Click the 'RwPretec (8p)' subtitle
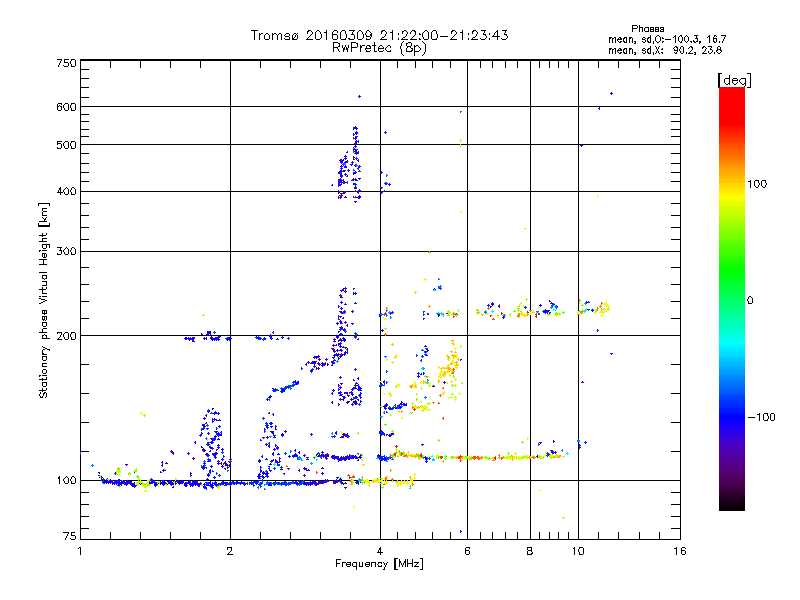 tap(379, 48)
